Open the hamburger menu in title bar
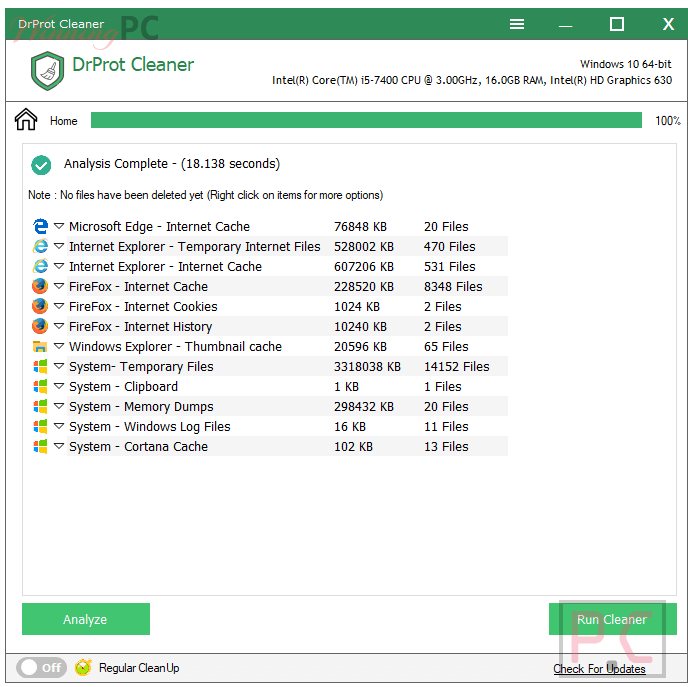The image size is (688, 687). (516, 24)
